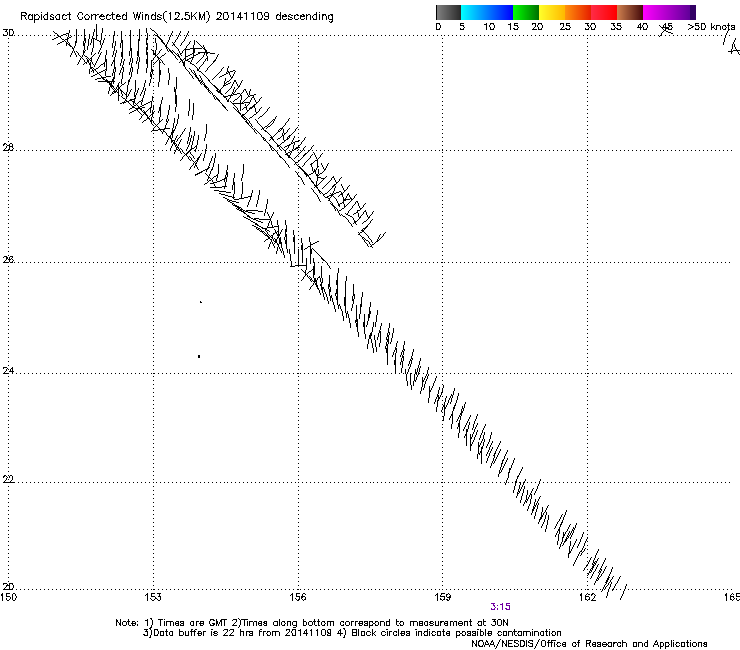Click the 'Times are GMT' note line
This screenshot has width=740, height=650.
click(x=312, y=623)
